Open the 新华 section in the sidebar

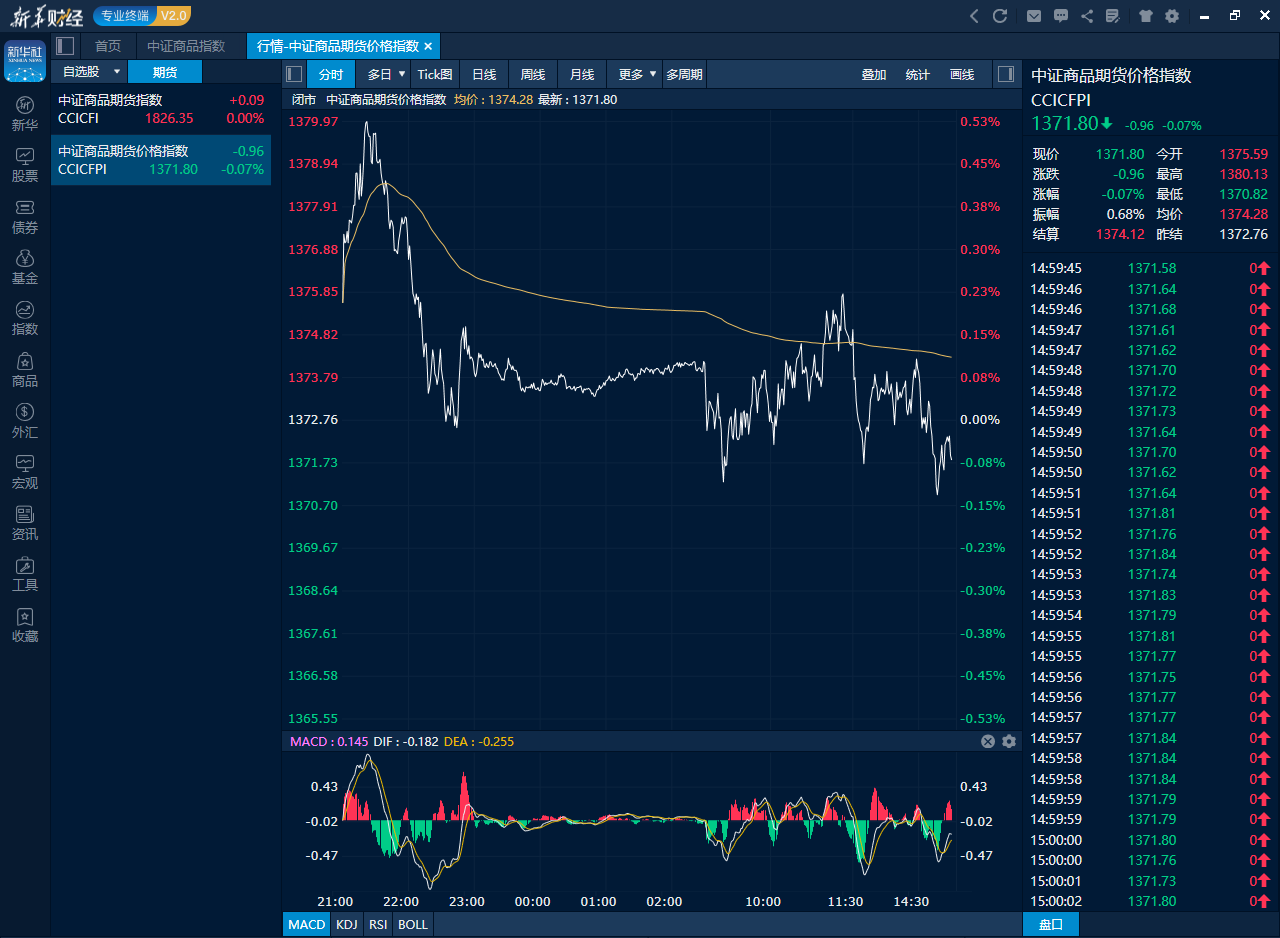[x=25, y=114]
